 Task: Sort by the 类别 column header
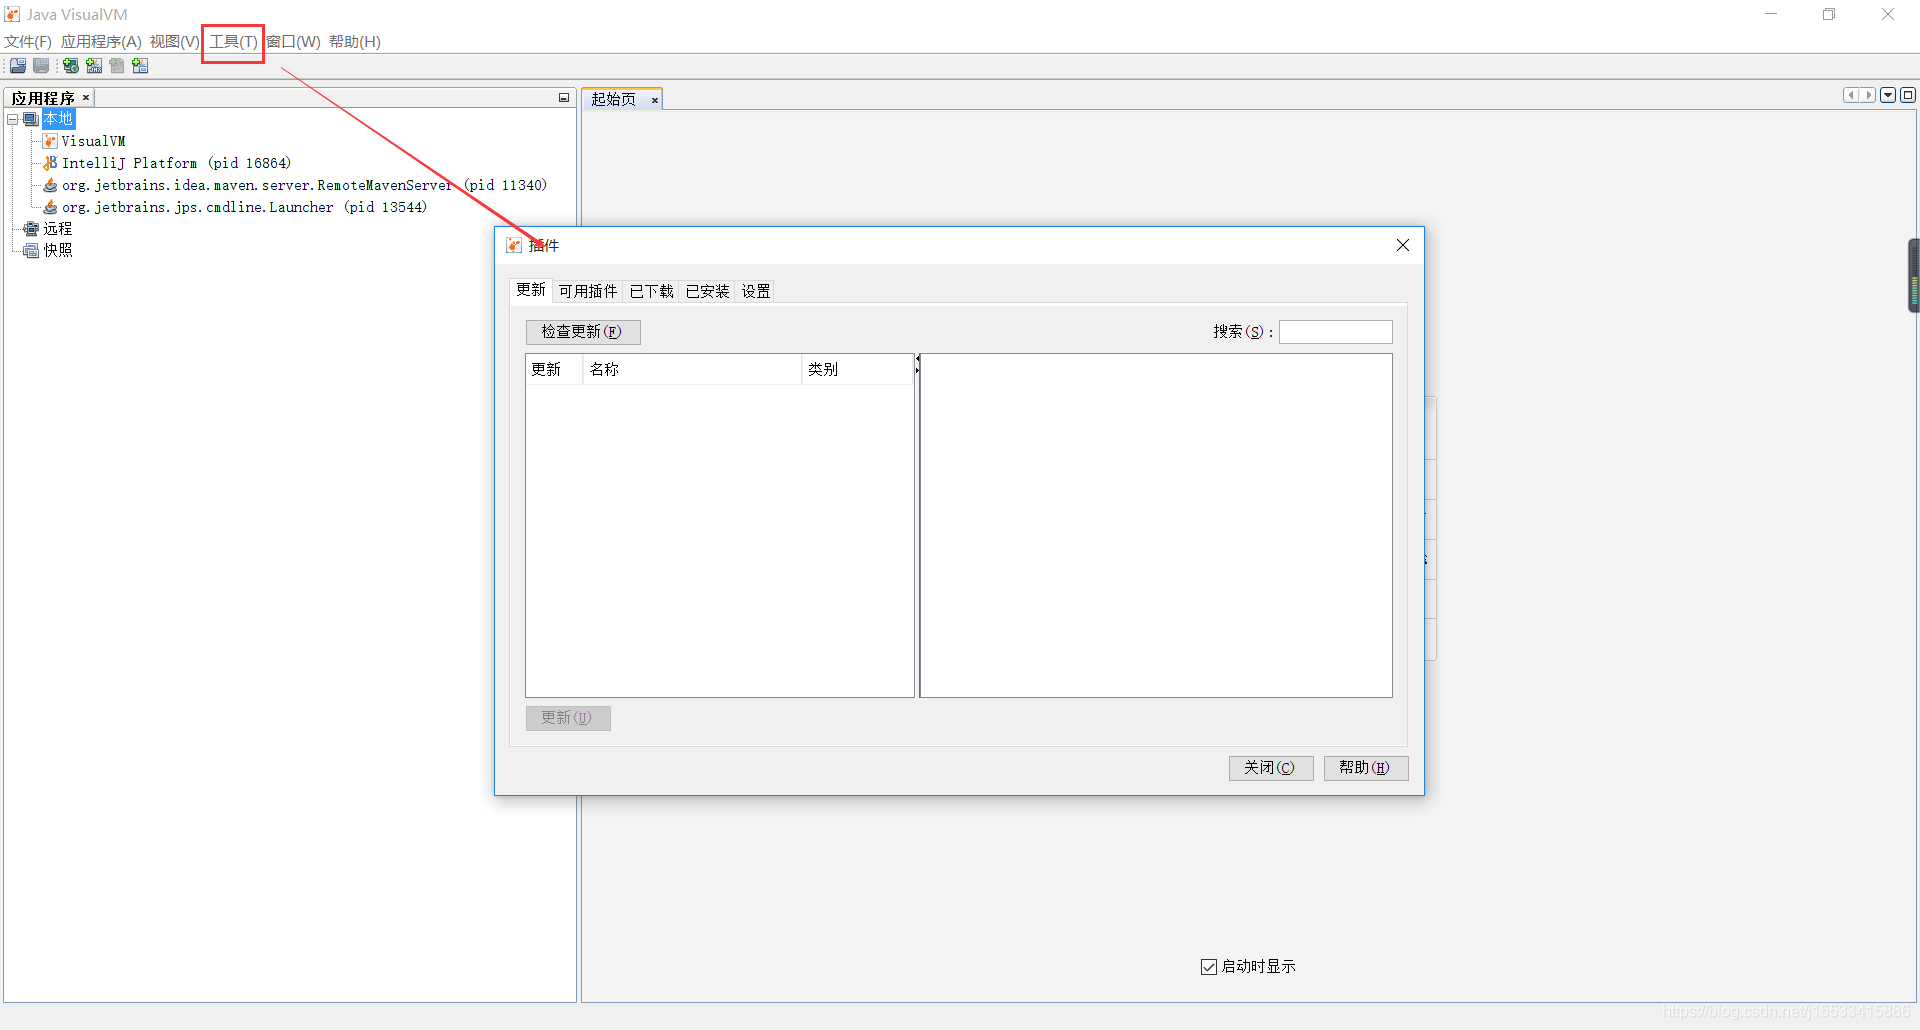[x=857, y=370]
